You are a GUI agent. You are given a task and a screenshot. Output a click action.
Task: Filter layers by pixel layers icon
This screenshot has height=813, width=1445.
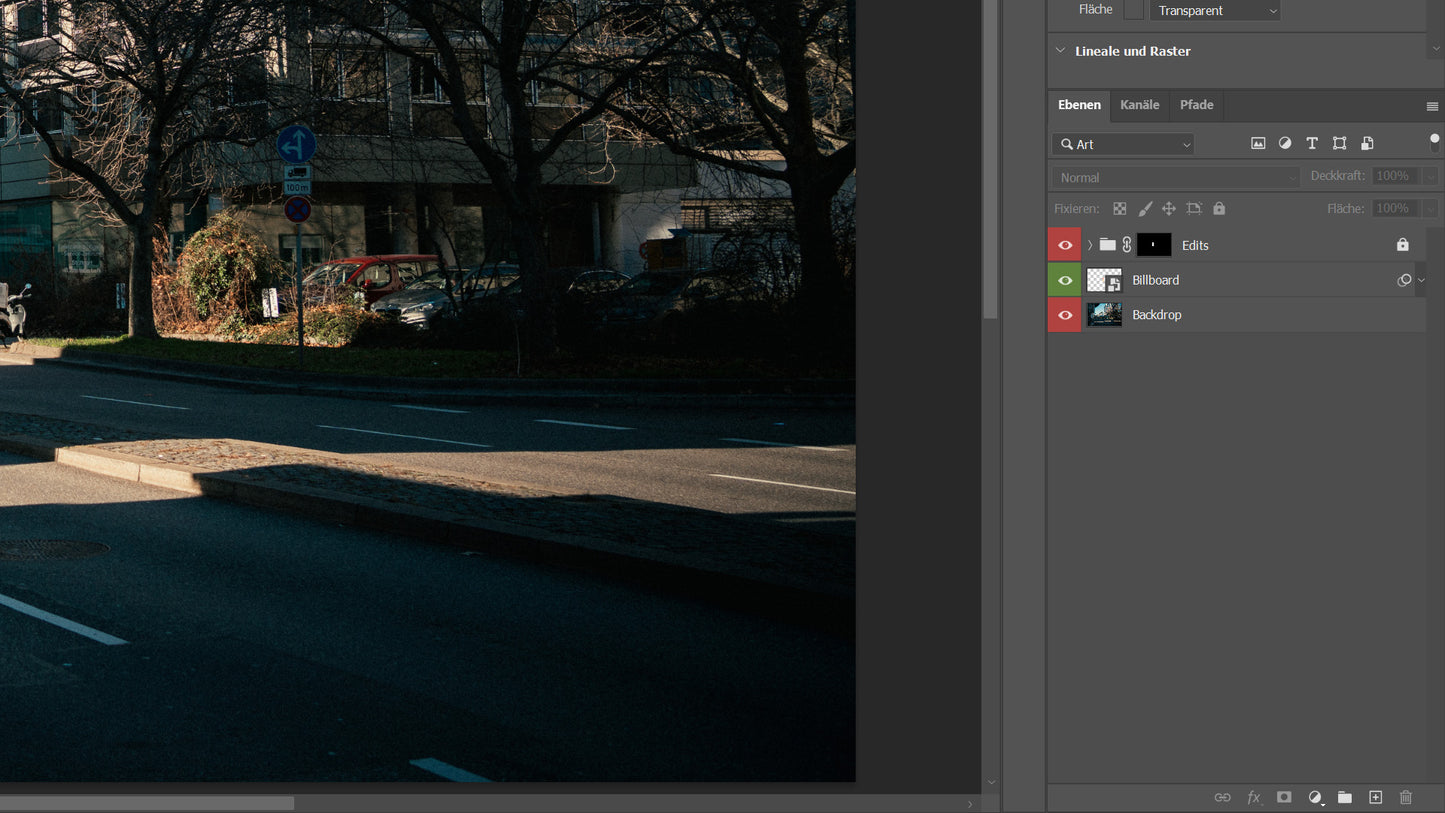1258,144
